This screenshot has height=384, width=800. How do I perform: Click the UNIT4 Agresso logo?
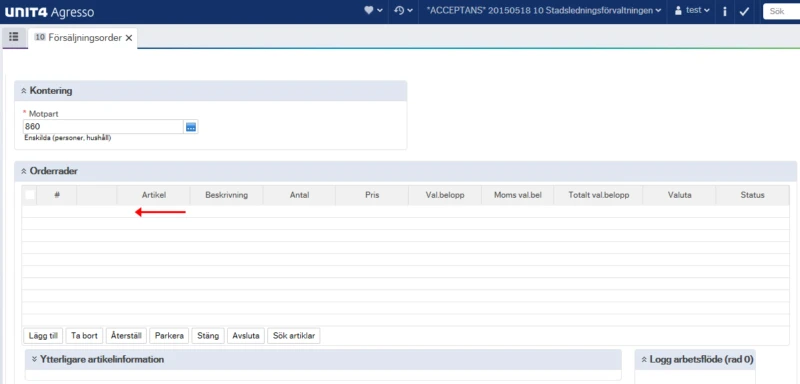click(x=49, y=12)
